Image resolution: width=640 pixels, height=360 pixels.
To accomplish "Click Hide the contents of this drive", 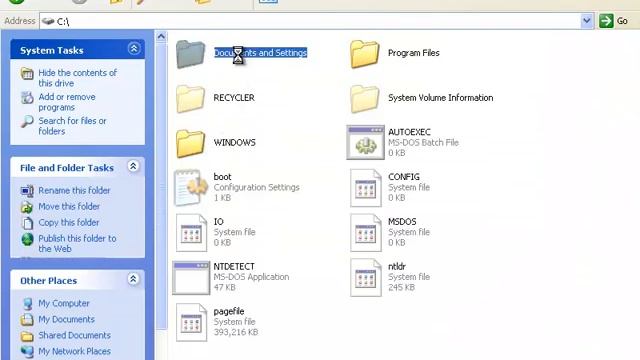I will 78,78.
